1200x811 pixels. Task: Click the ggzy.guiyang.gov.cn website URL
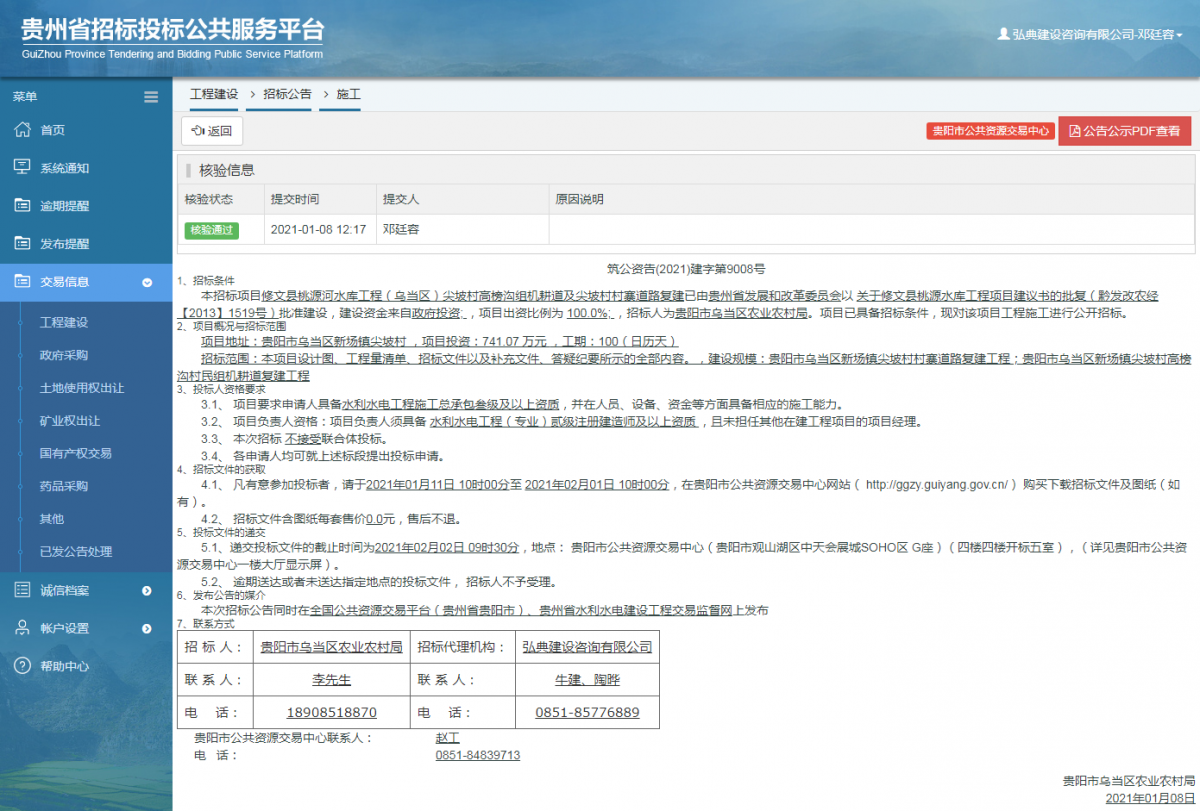(x=935, y=484)
